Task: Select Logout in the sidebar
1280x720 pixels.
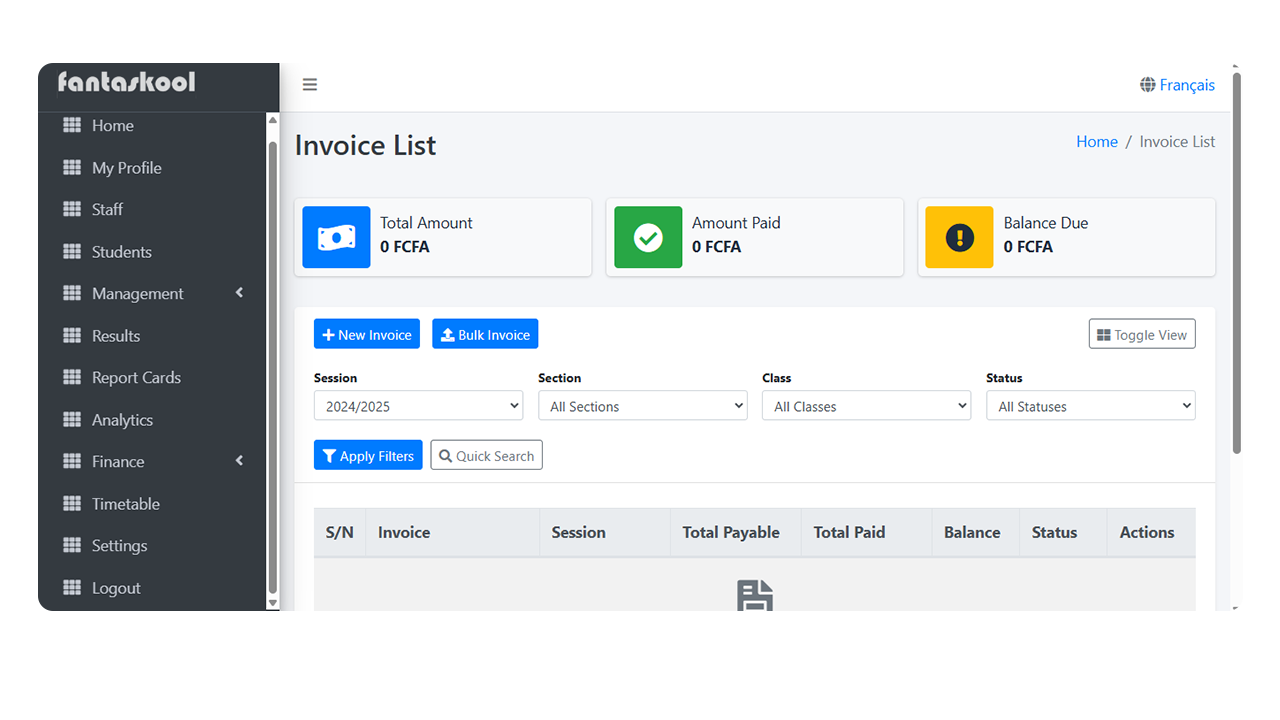Action: pyautogui.click(x=152, y=587)
